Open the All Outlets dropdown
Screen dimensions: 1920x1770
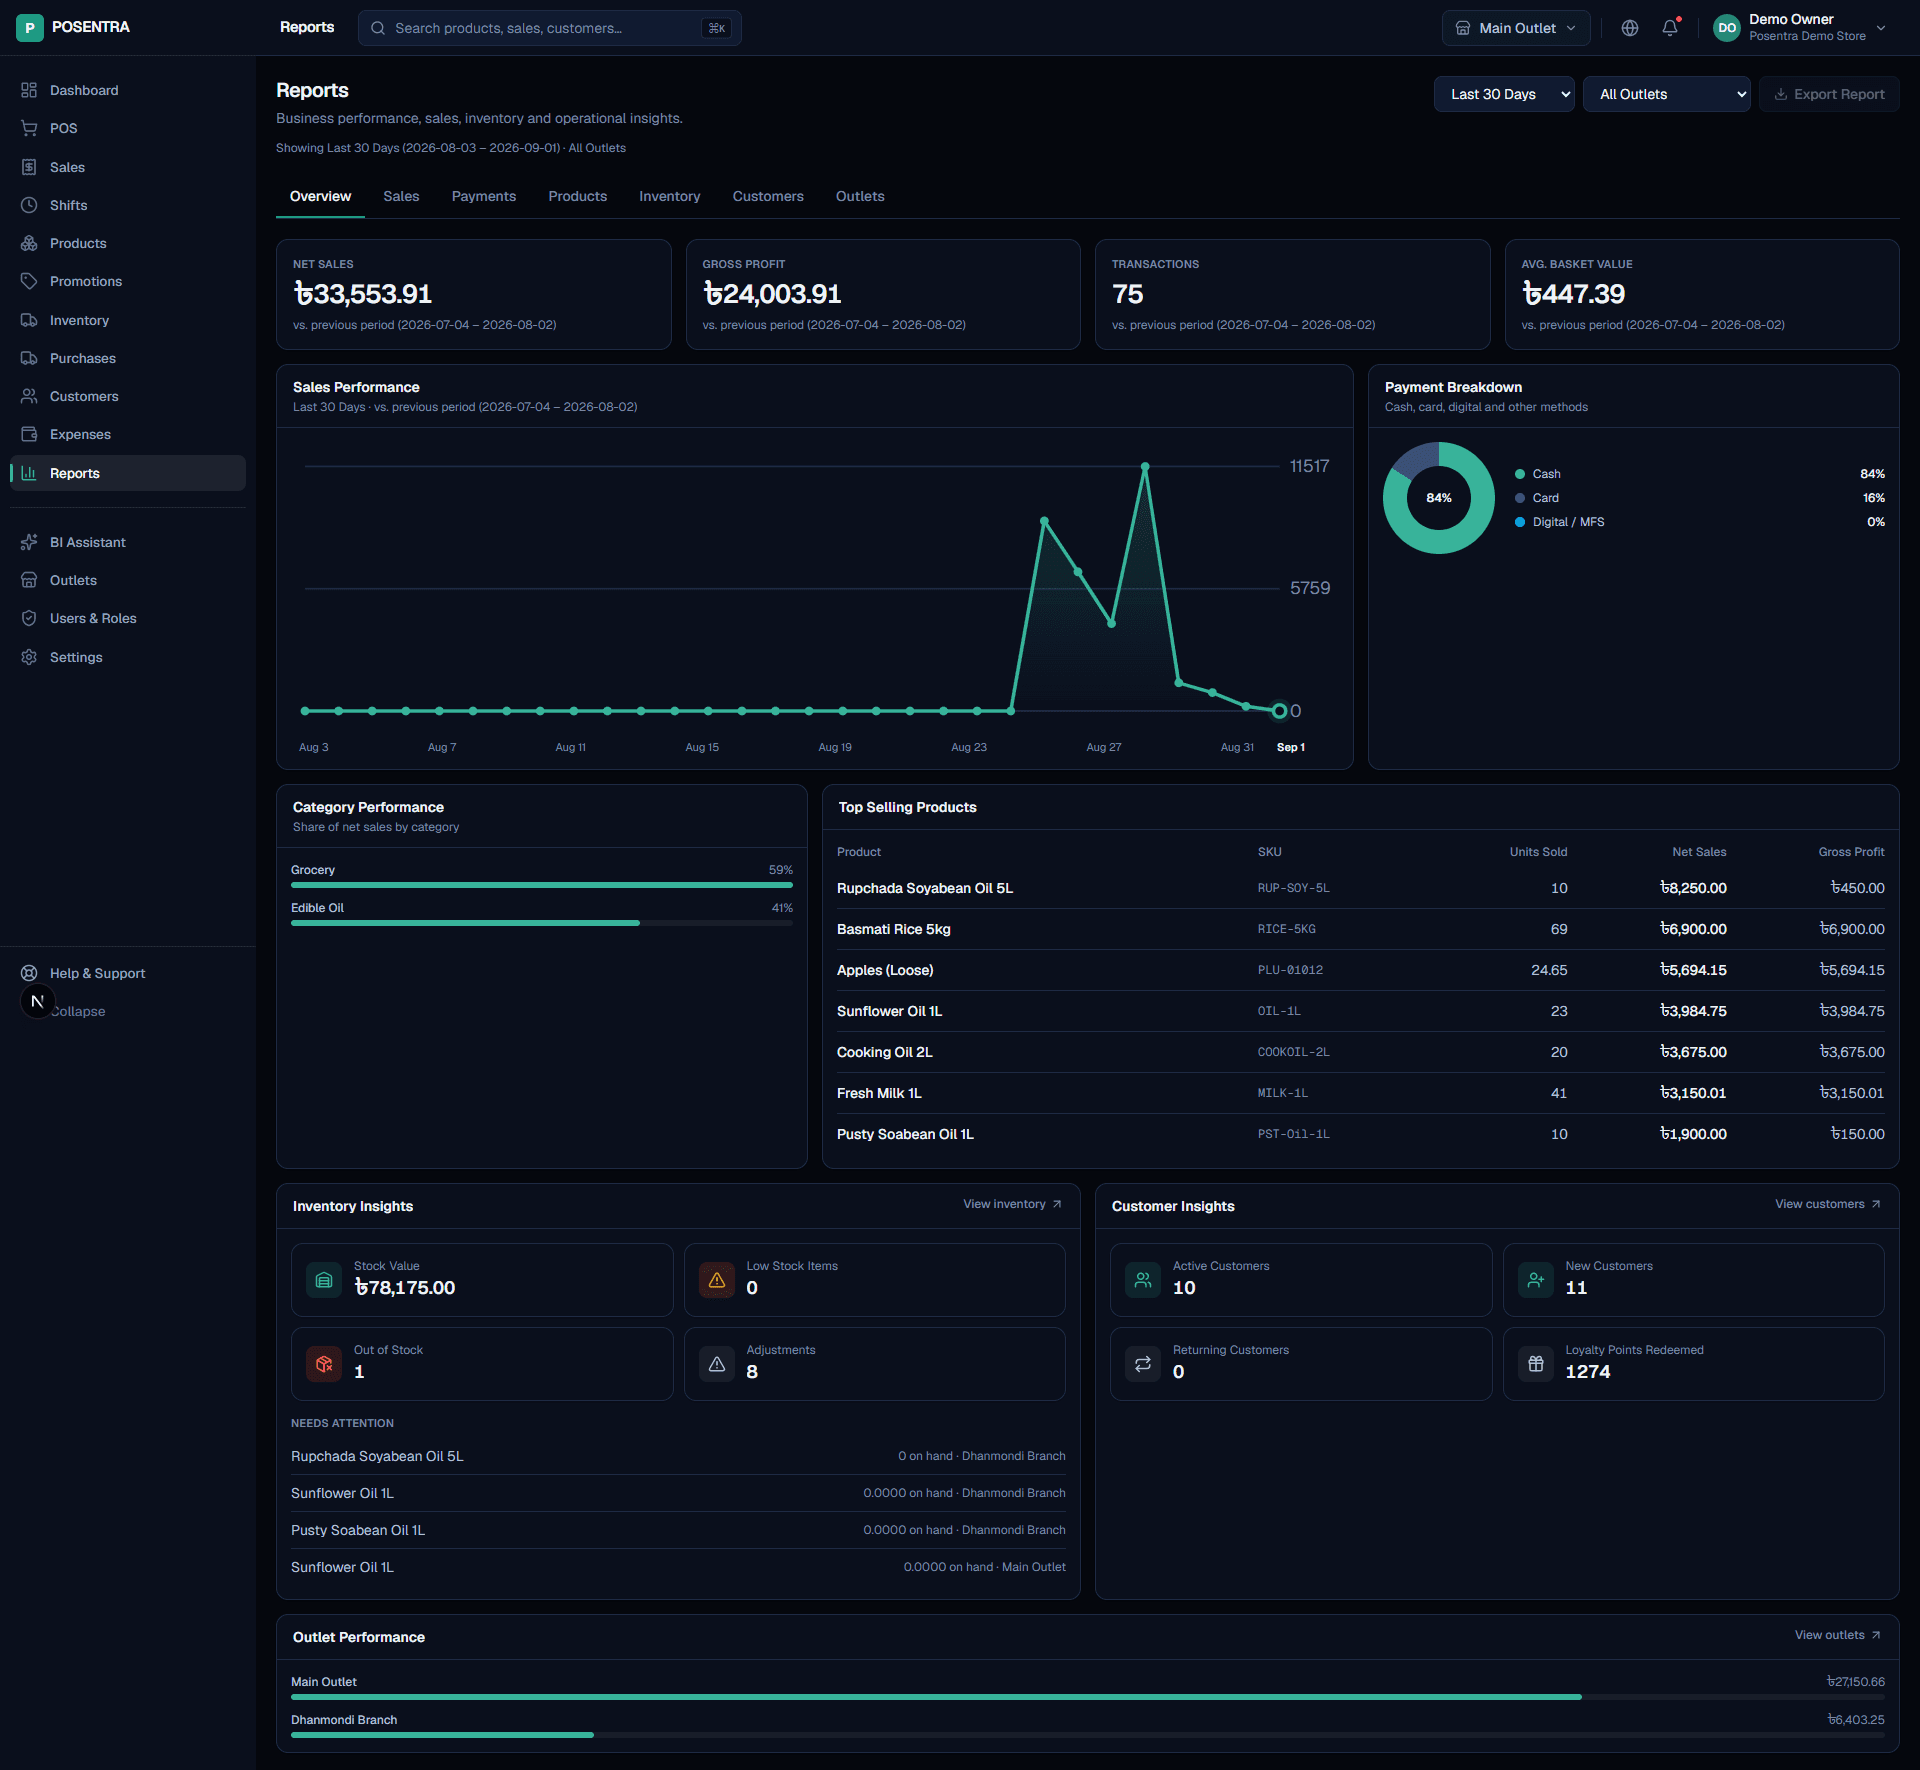tap(1667, 94)
